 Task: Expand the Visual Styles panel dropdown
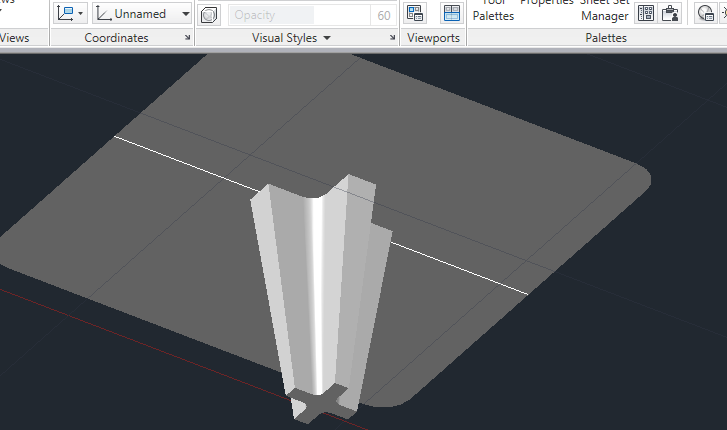click(326, 38)
